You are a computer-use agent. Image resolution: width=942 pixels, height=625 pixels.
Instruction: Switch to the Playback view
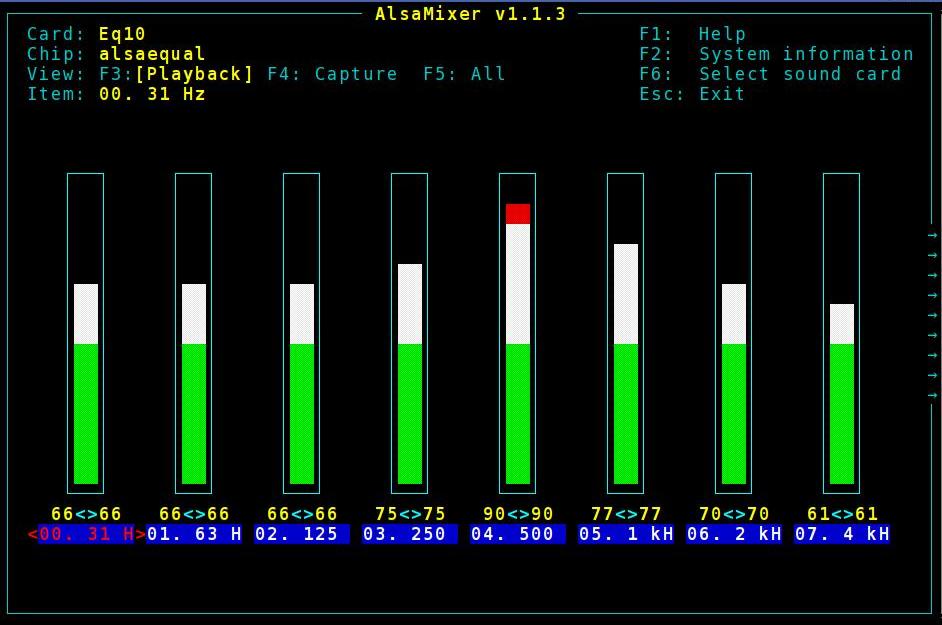pos(193,73)
